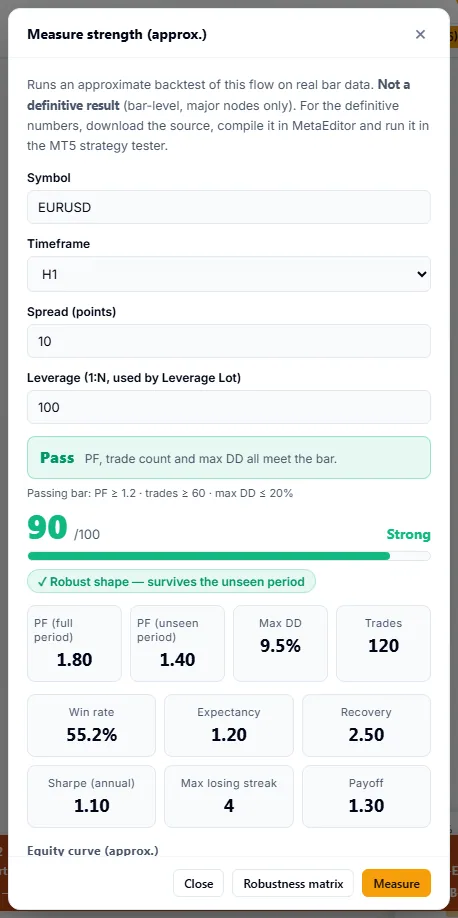Click the Spread (points) input field
458x918 pixels.
tap(228, 341)
